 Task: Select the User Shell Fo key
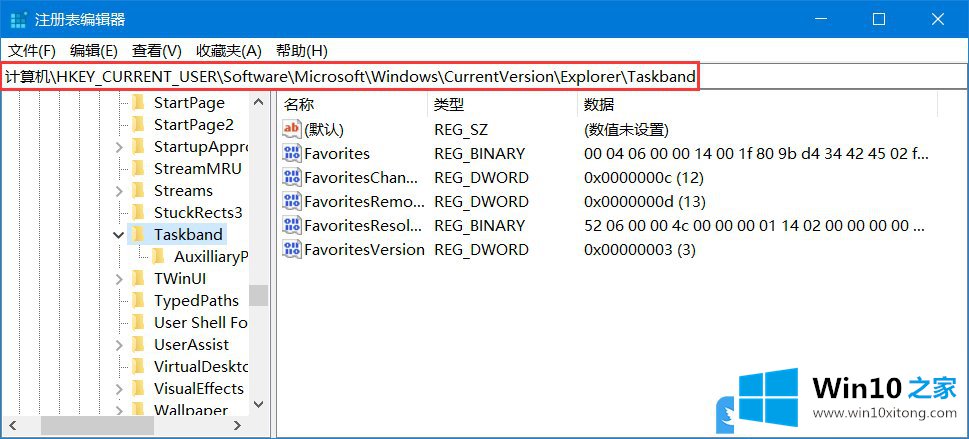coord(201,323)
